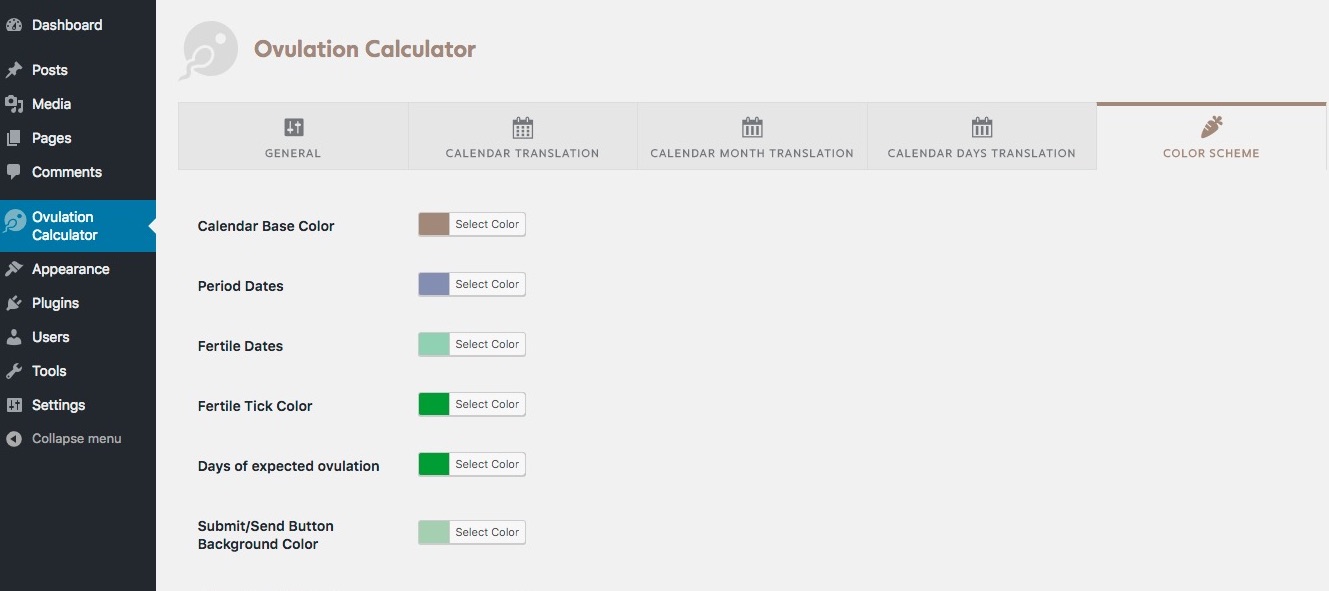
Task: Click the Appearance paintbrush icon
Action: coord(14,269)
